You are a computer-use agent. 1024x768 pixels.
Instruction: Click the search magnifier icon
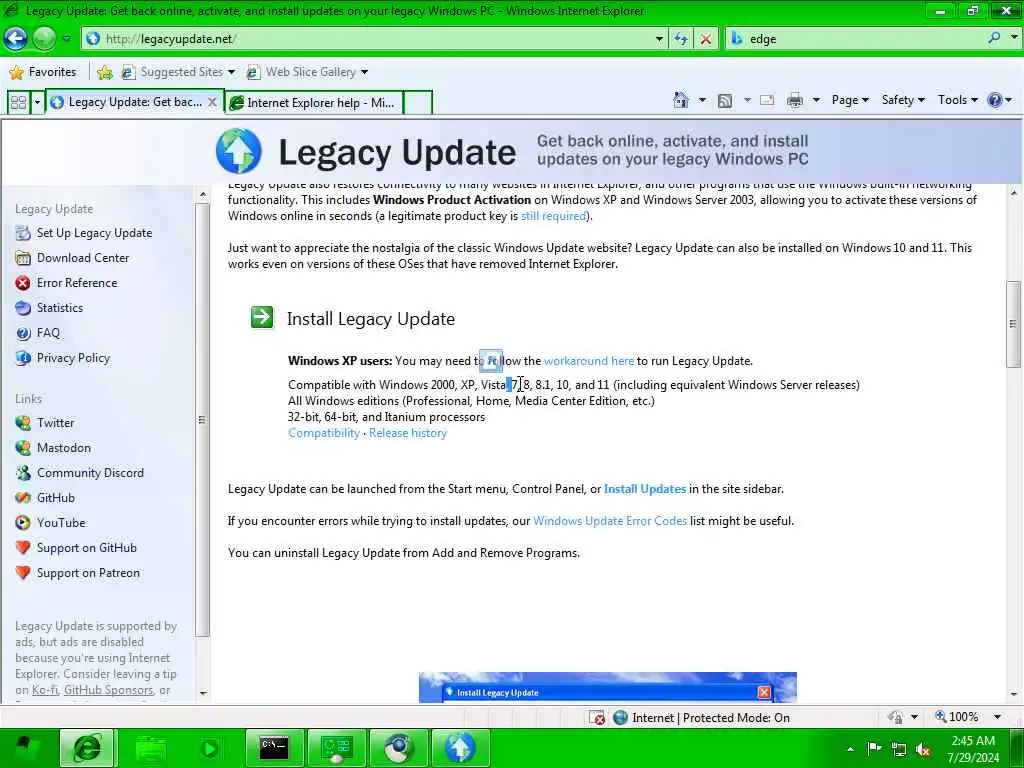[994, 38]
